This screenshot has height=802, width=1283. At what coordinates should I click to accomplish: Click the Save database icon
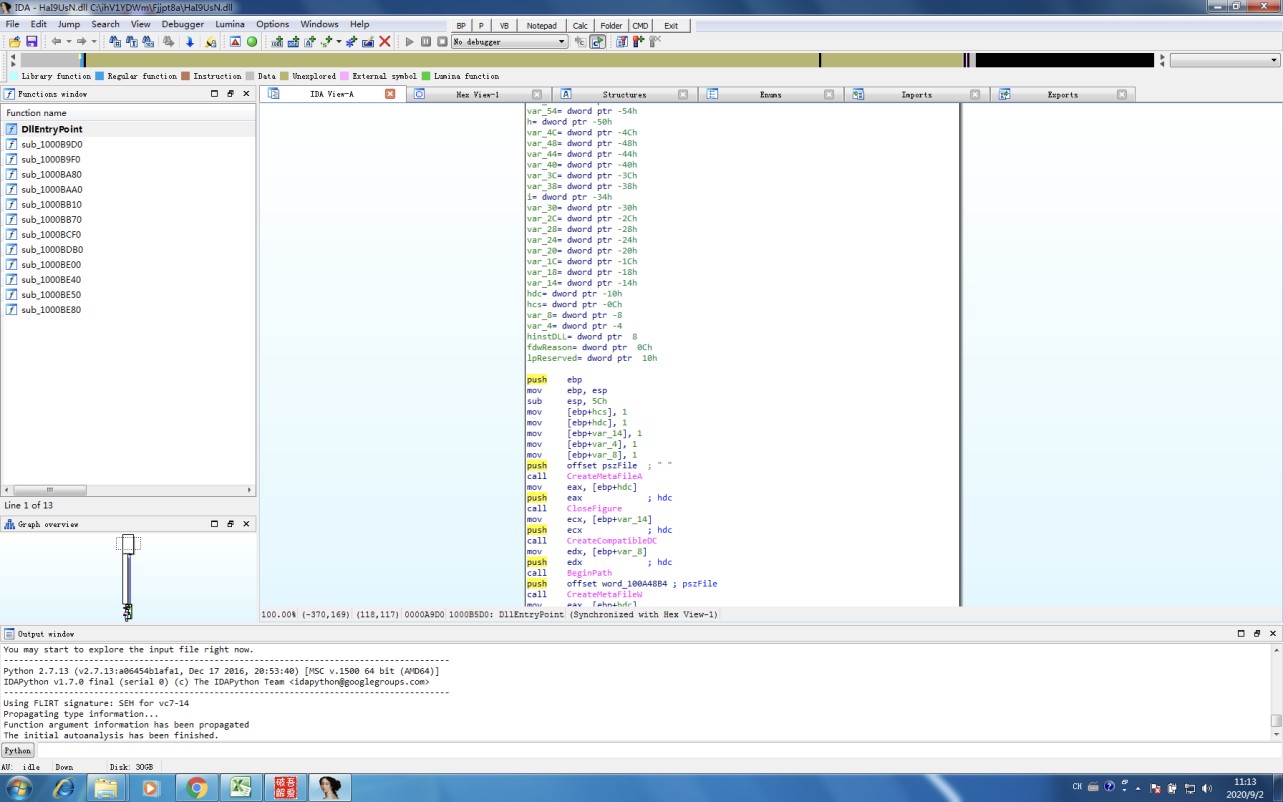coord(31,42)
